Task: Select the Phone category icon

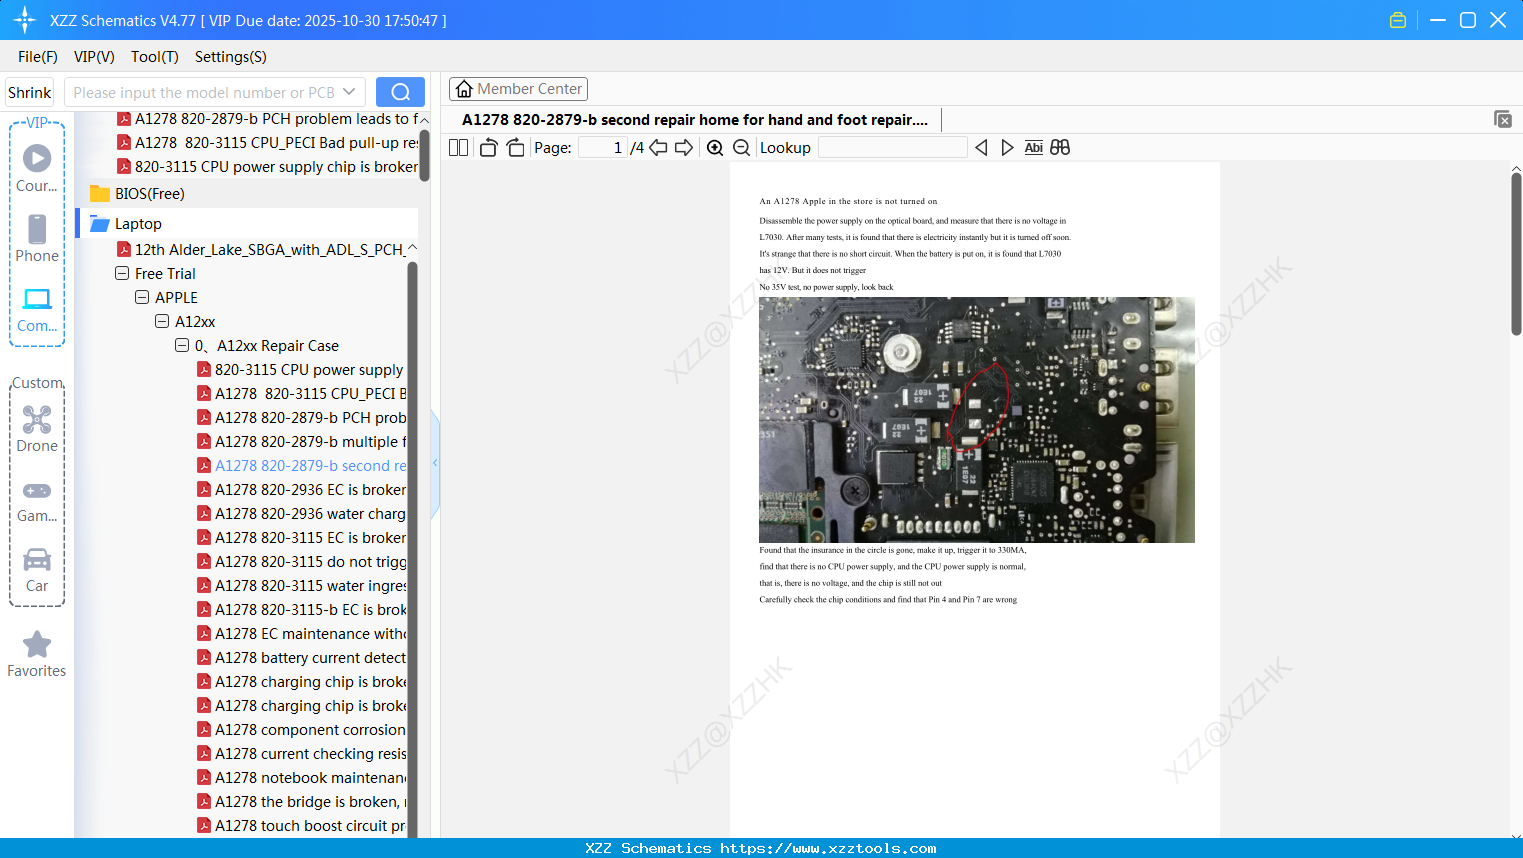Action: click(x=37, y=238)
